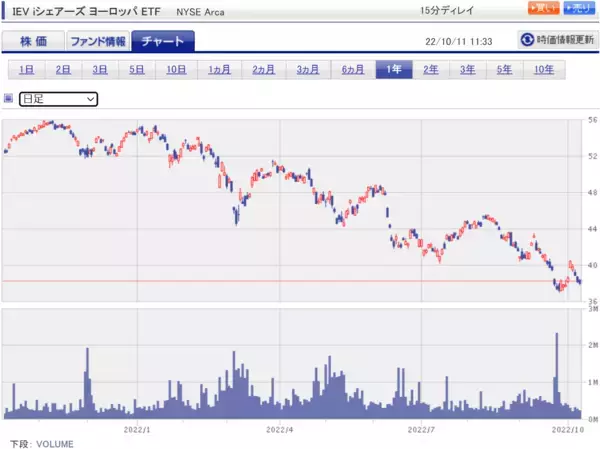600x449 pixels.
Task: Open the ファンド情報 tab
Action: [98, 41]
